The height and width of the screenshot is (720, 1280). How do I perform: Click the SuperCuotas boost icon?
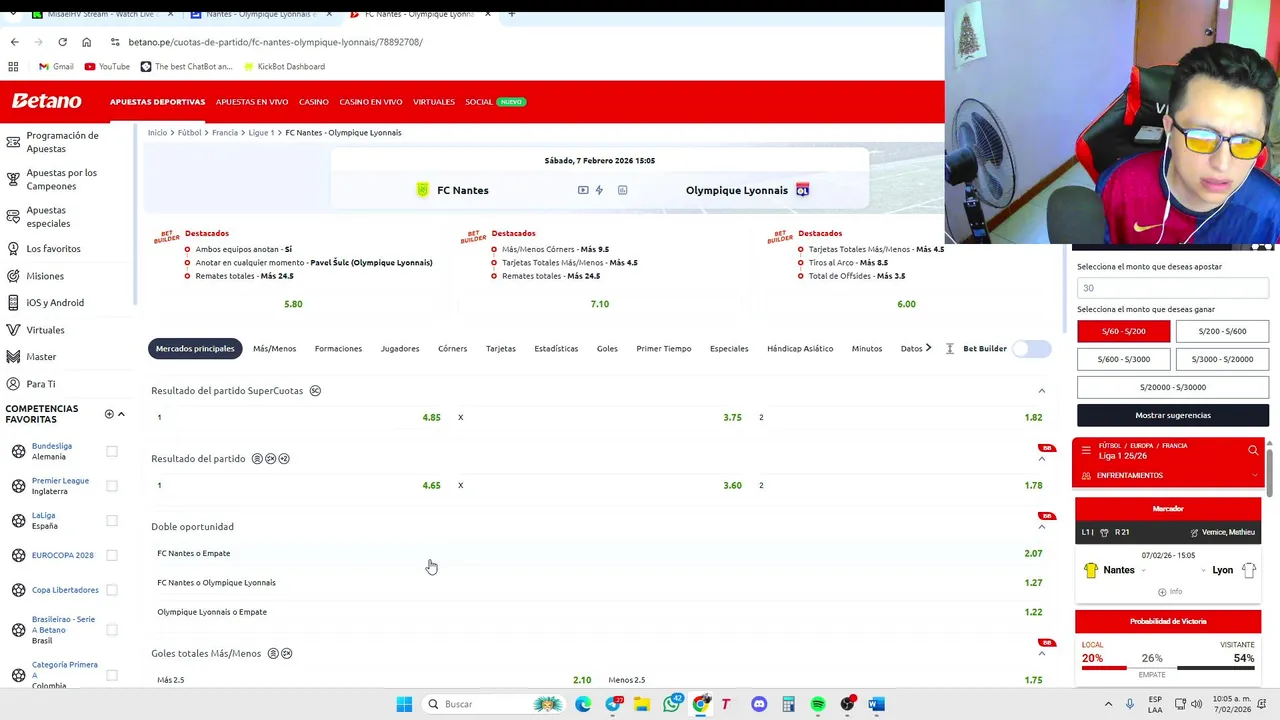[315, 391]
